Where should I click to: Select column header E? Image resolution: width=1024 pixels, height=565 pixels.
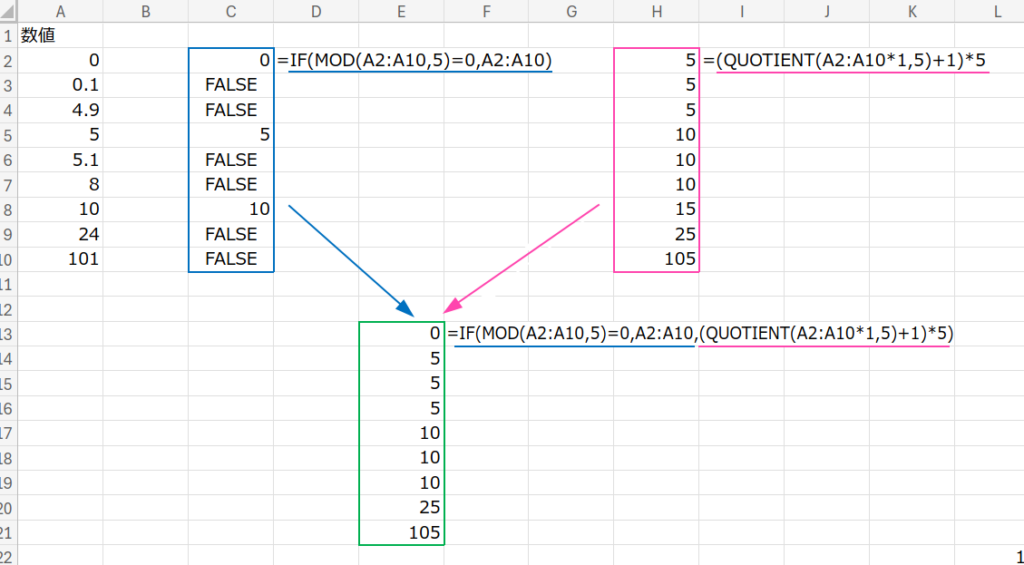coord(401,10)
